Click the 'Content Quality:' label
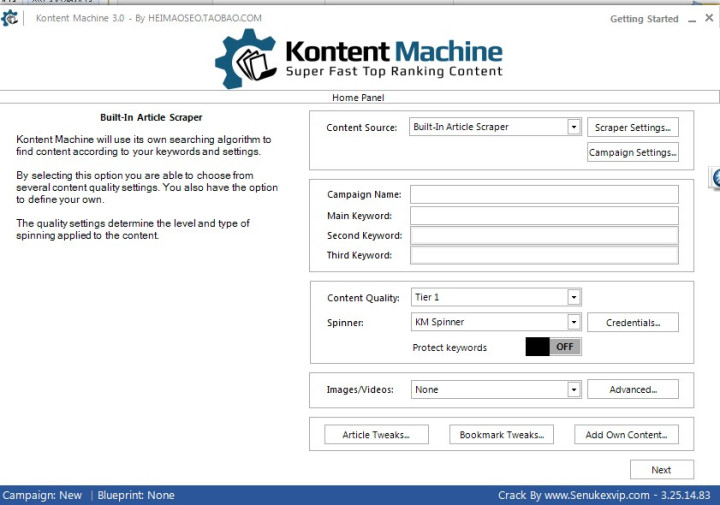 (363, 298)
